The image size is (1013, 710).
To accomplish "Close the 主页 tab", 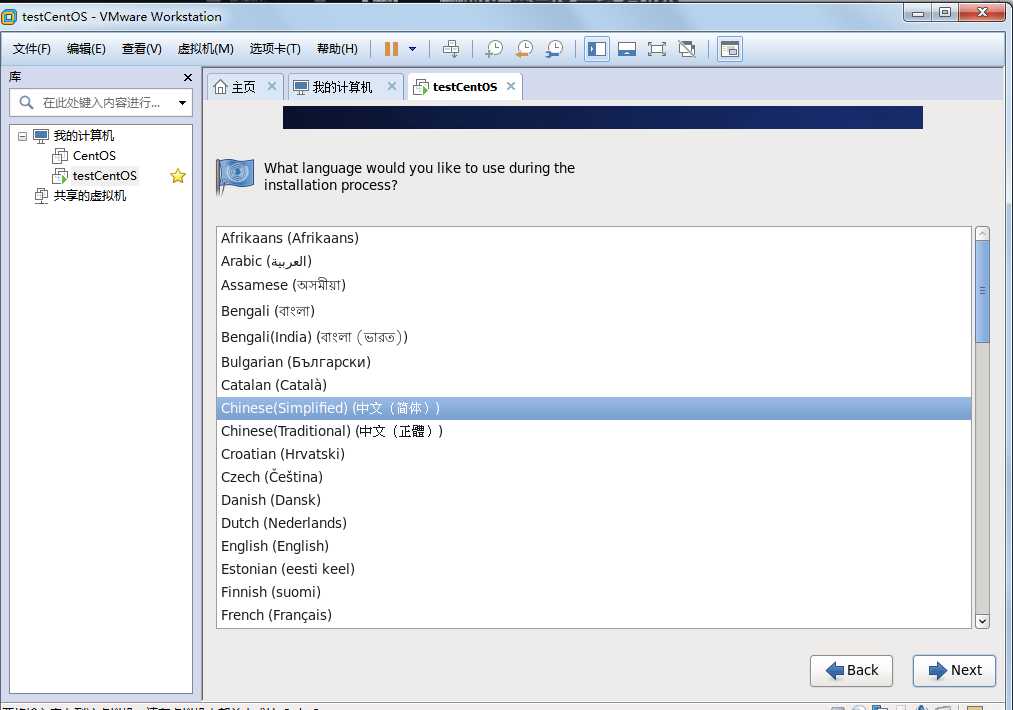I will pos(272,86).
